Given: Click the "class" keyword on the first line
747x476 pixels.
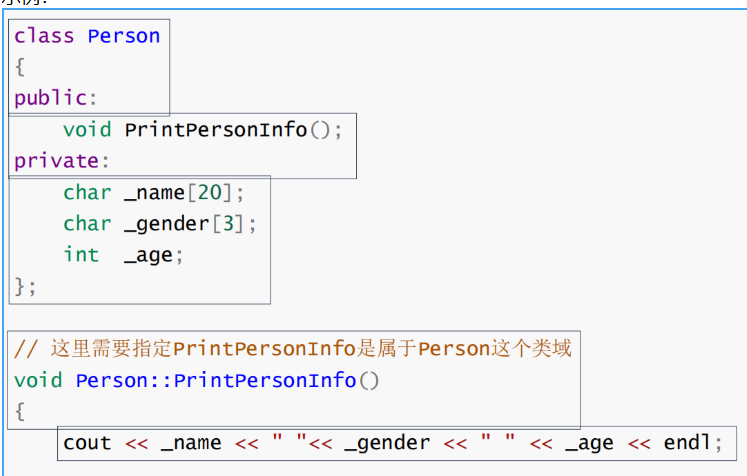Looking at the screenshot, I should pos(44,36).
